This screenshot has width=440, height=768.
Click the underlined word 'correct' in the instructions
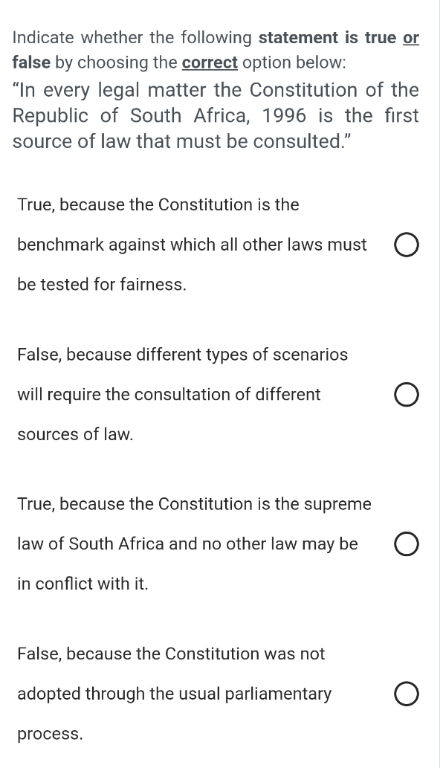coord(210,63)
